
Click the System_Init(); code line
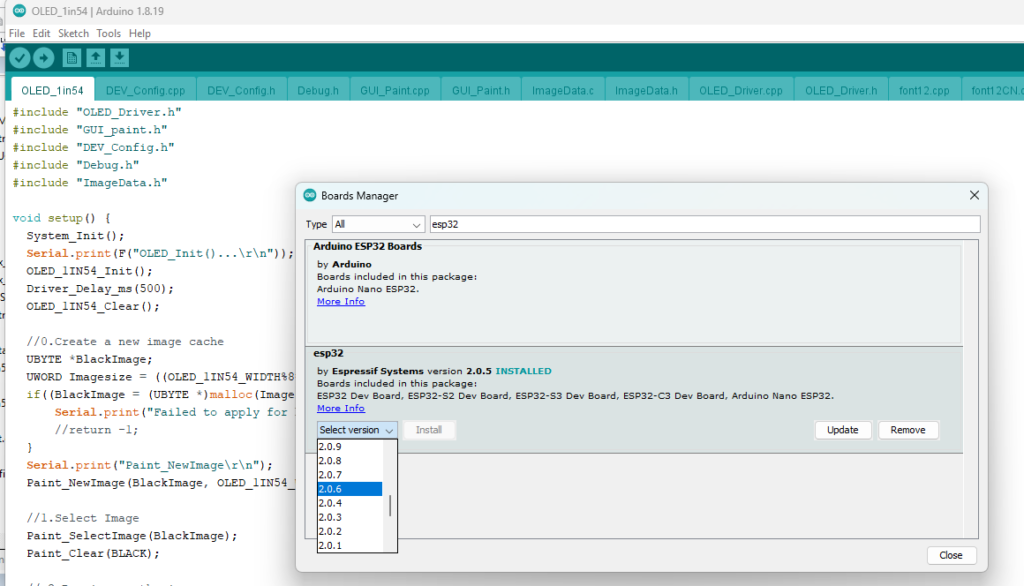tap(75, 236)
